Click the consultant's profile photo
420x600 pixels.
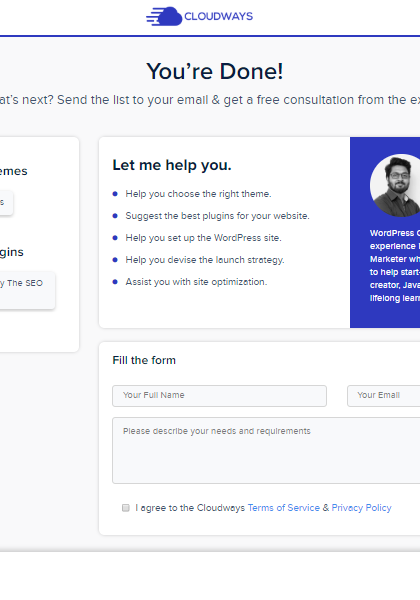[395, 186]
